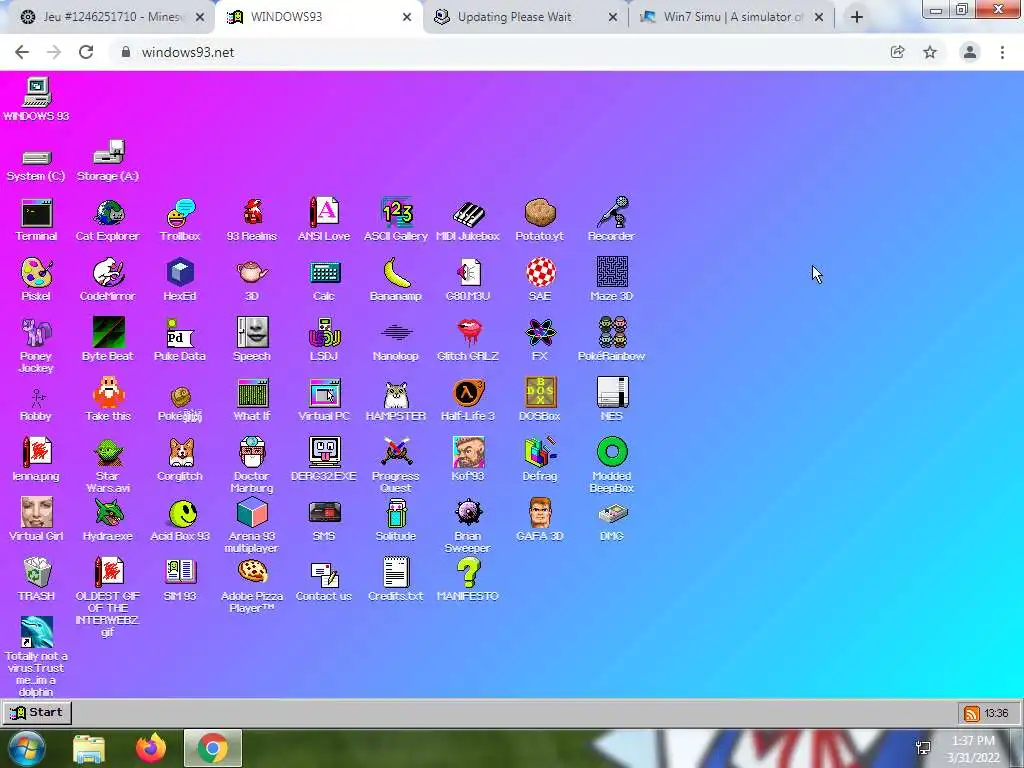The image size is (1024, 768).
Task: Open a new browser tab
Action: [x=857, y=18]
